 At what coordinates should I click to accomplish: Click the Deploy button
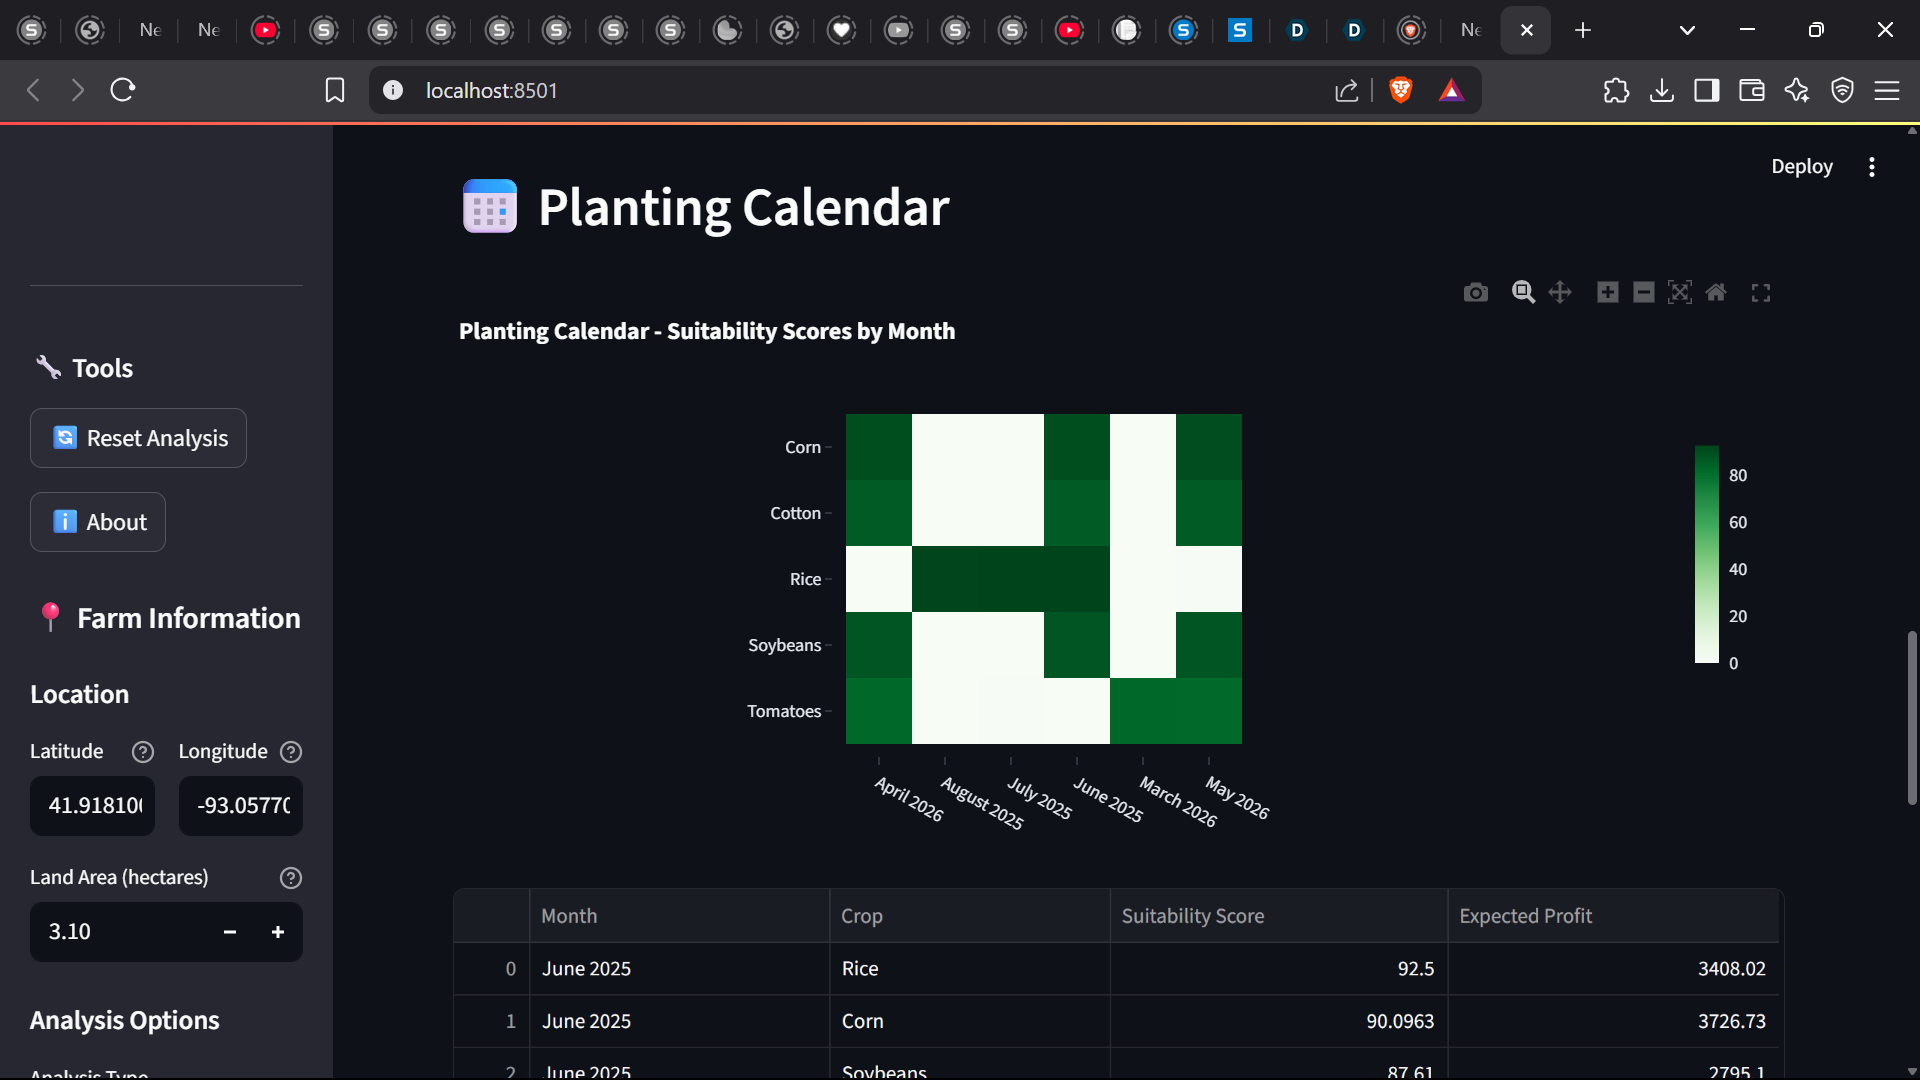(1802, 167)
